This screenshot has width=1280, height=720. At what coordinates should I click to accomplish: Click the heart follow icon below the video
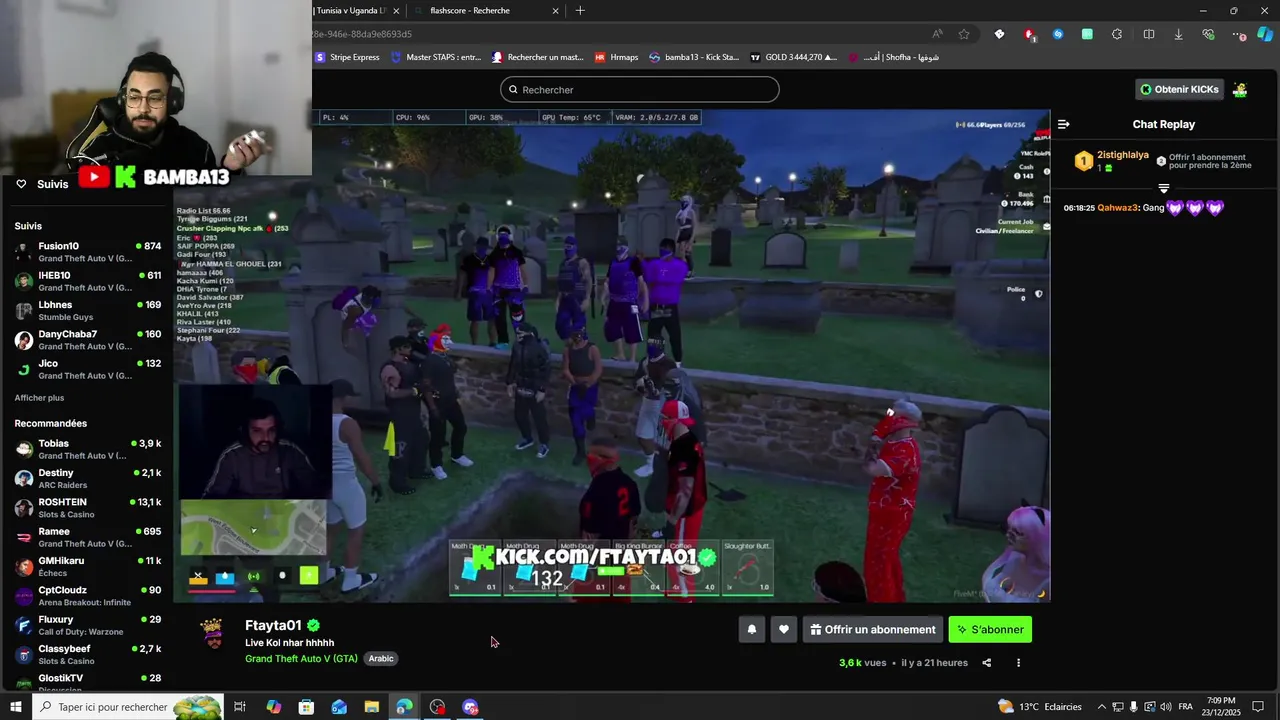point(784,630)
